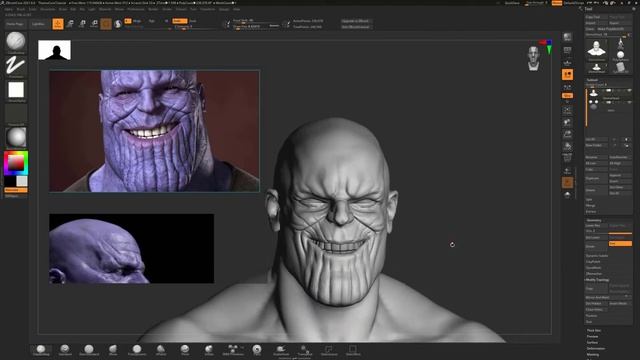
Task: Click the Upgrade to ZBrush button
Action: tap(356, 21)
